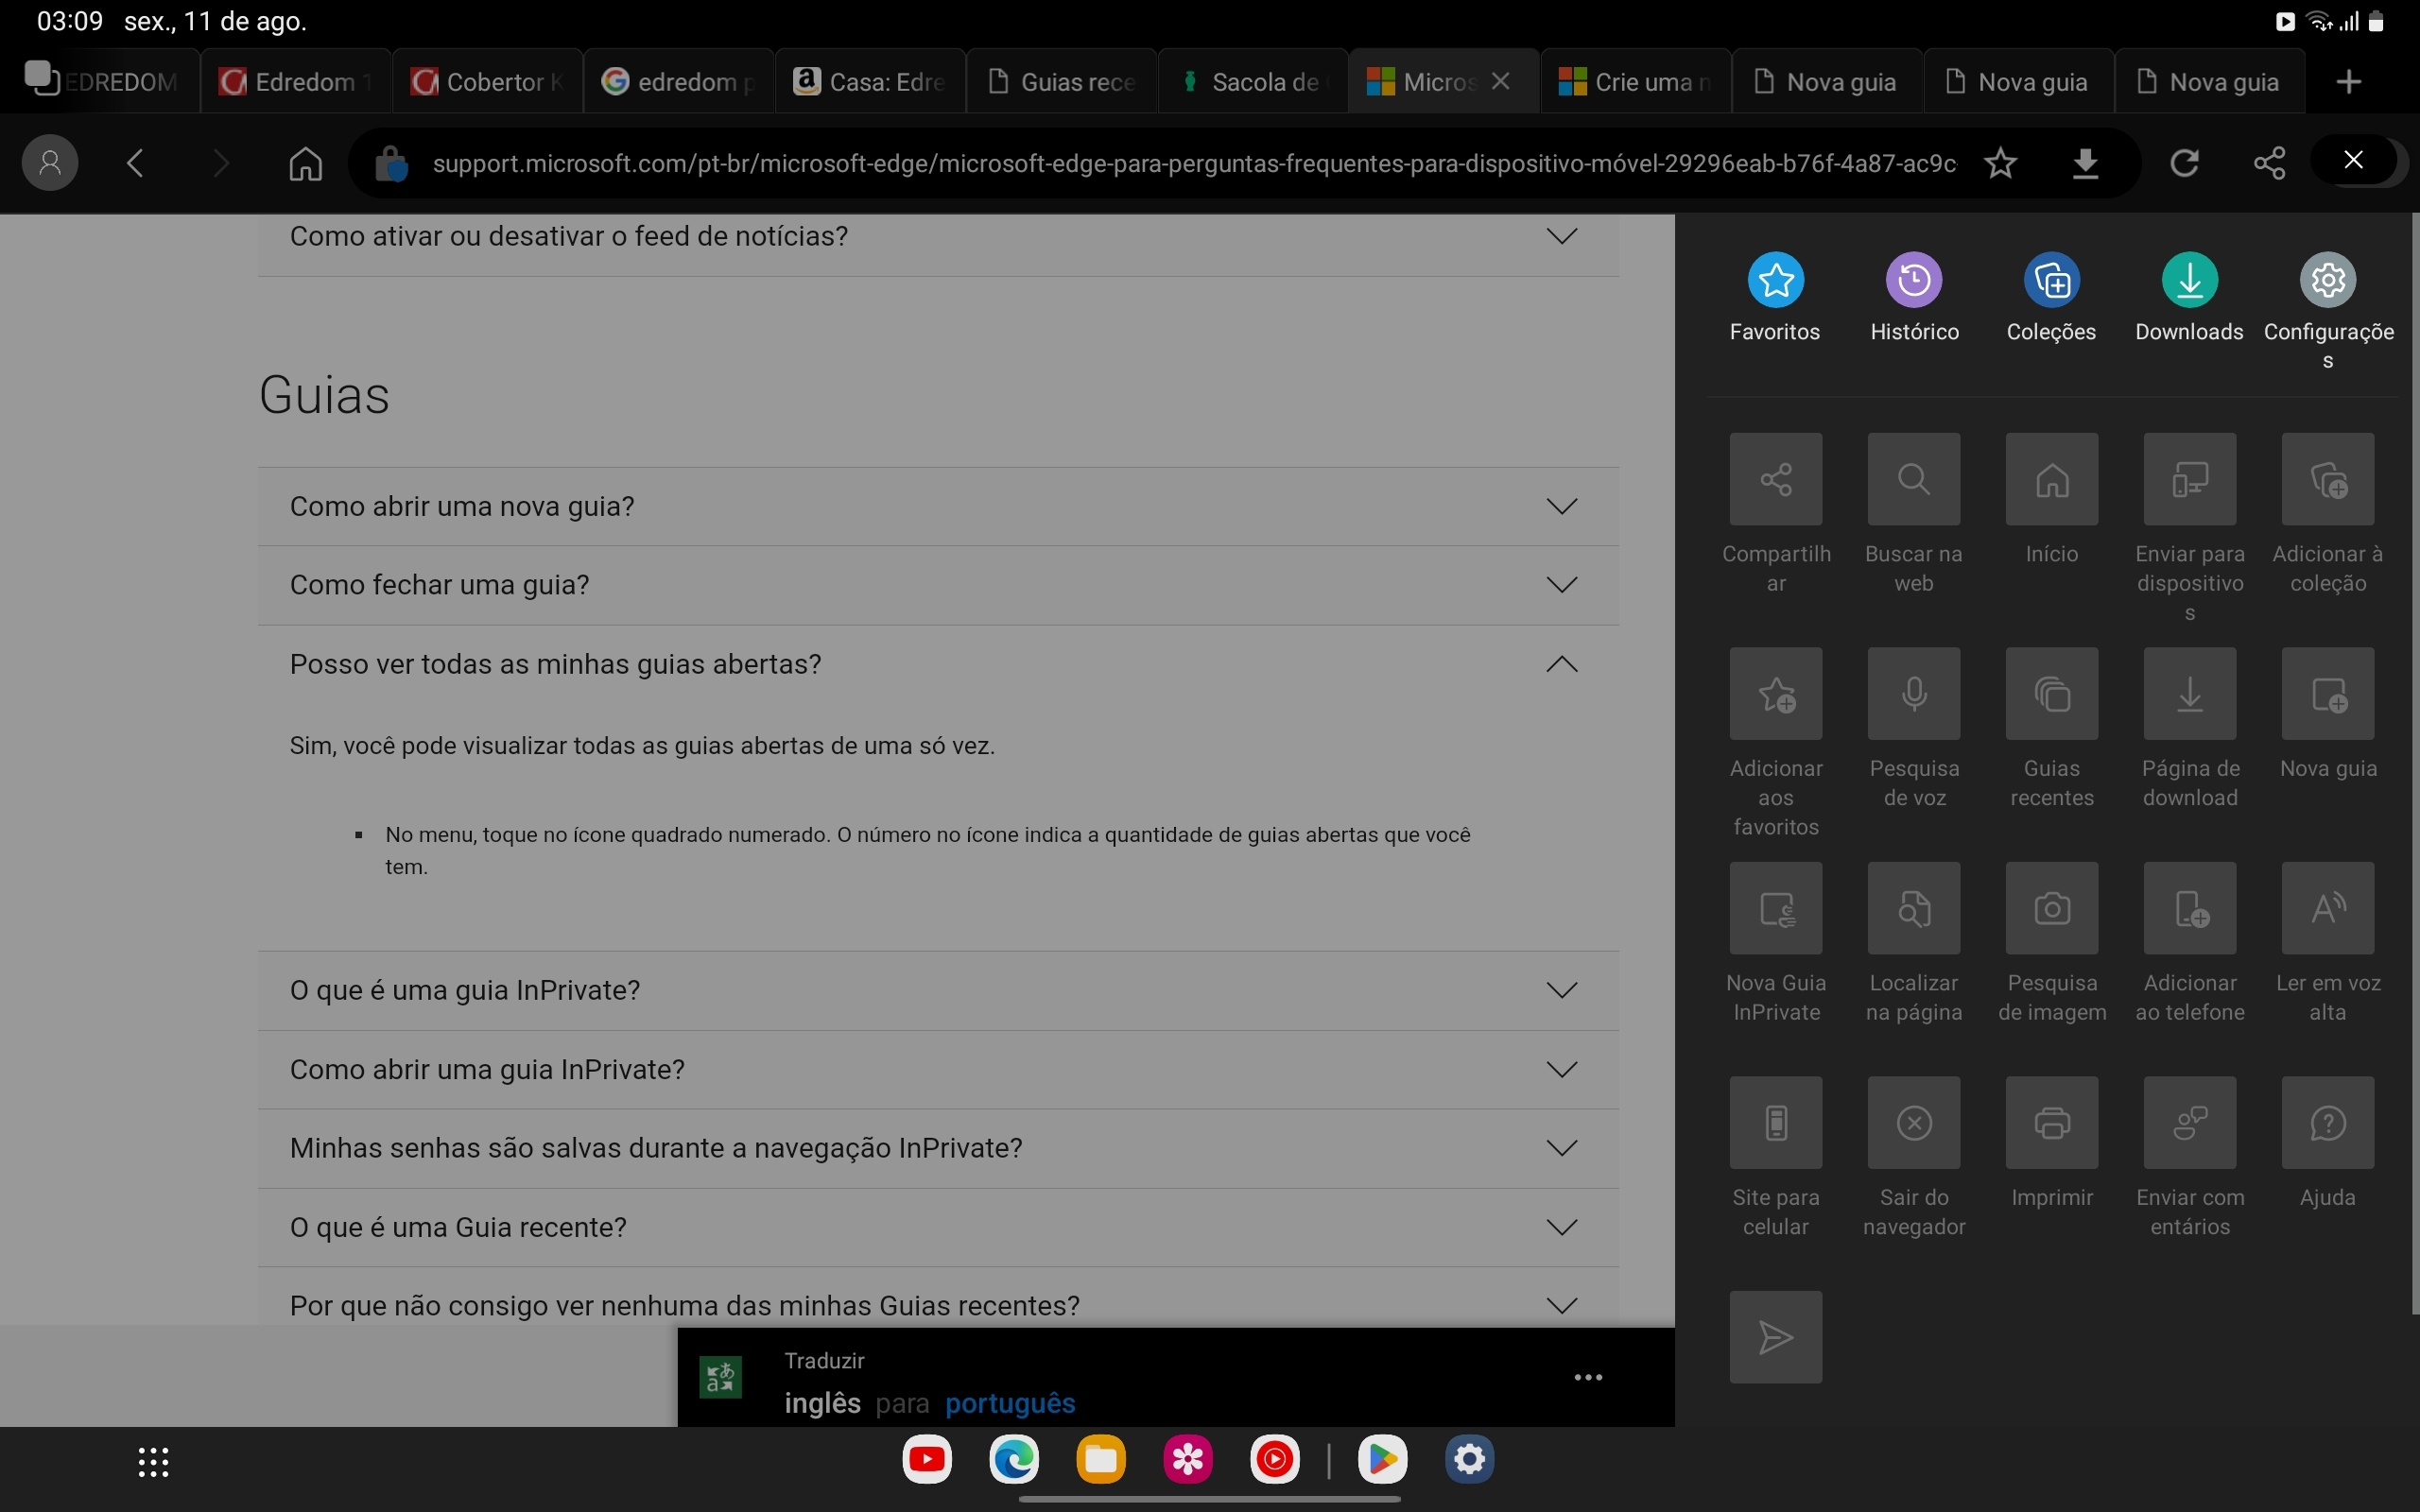Viewport: 2420px width, 1512px height.
Task: Open Configurações gear in menu
Action: pos(2327,280)
